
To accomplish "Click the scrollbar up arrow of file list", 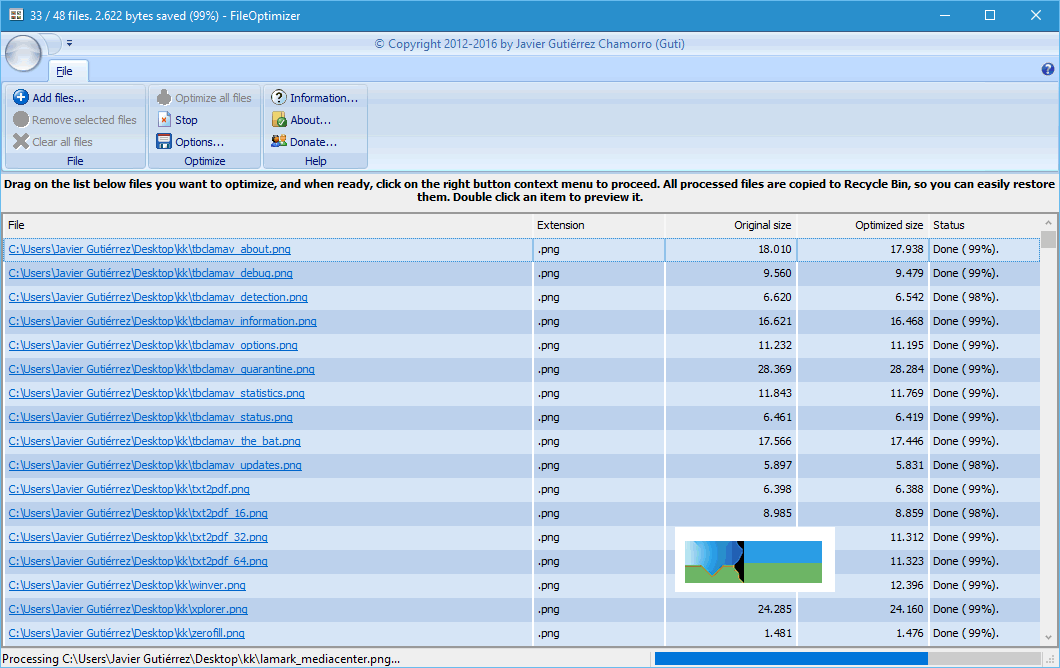I will pos(1048,222).
